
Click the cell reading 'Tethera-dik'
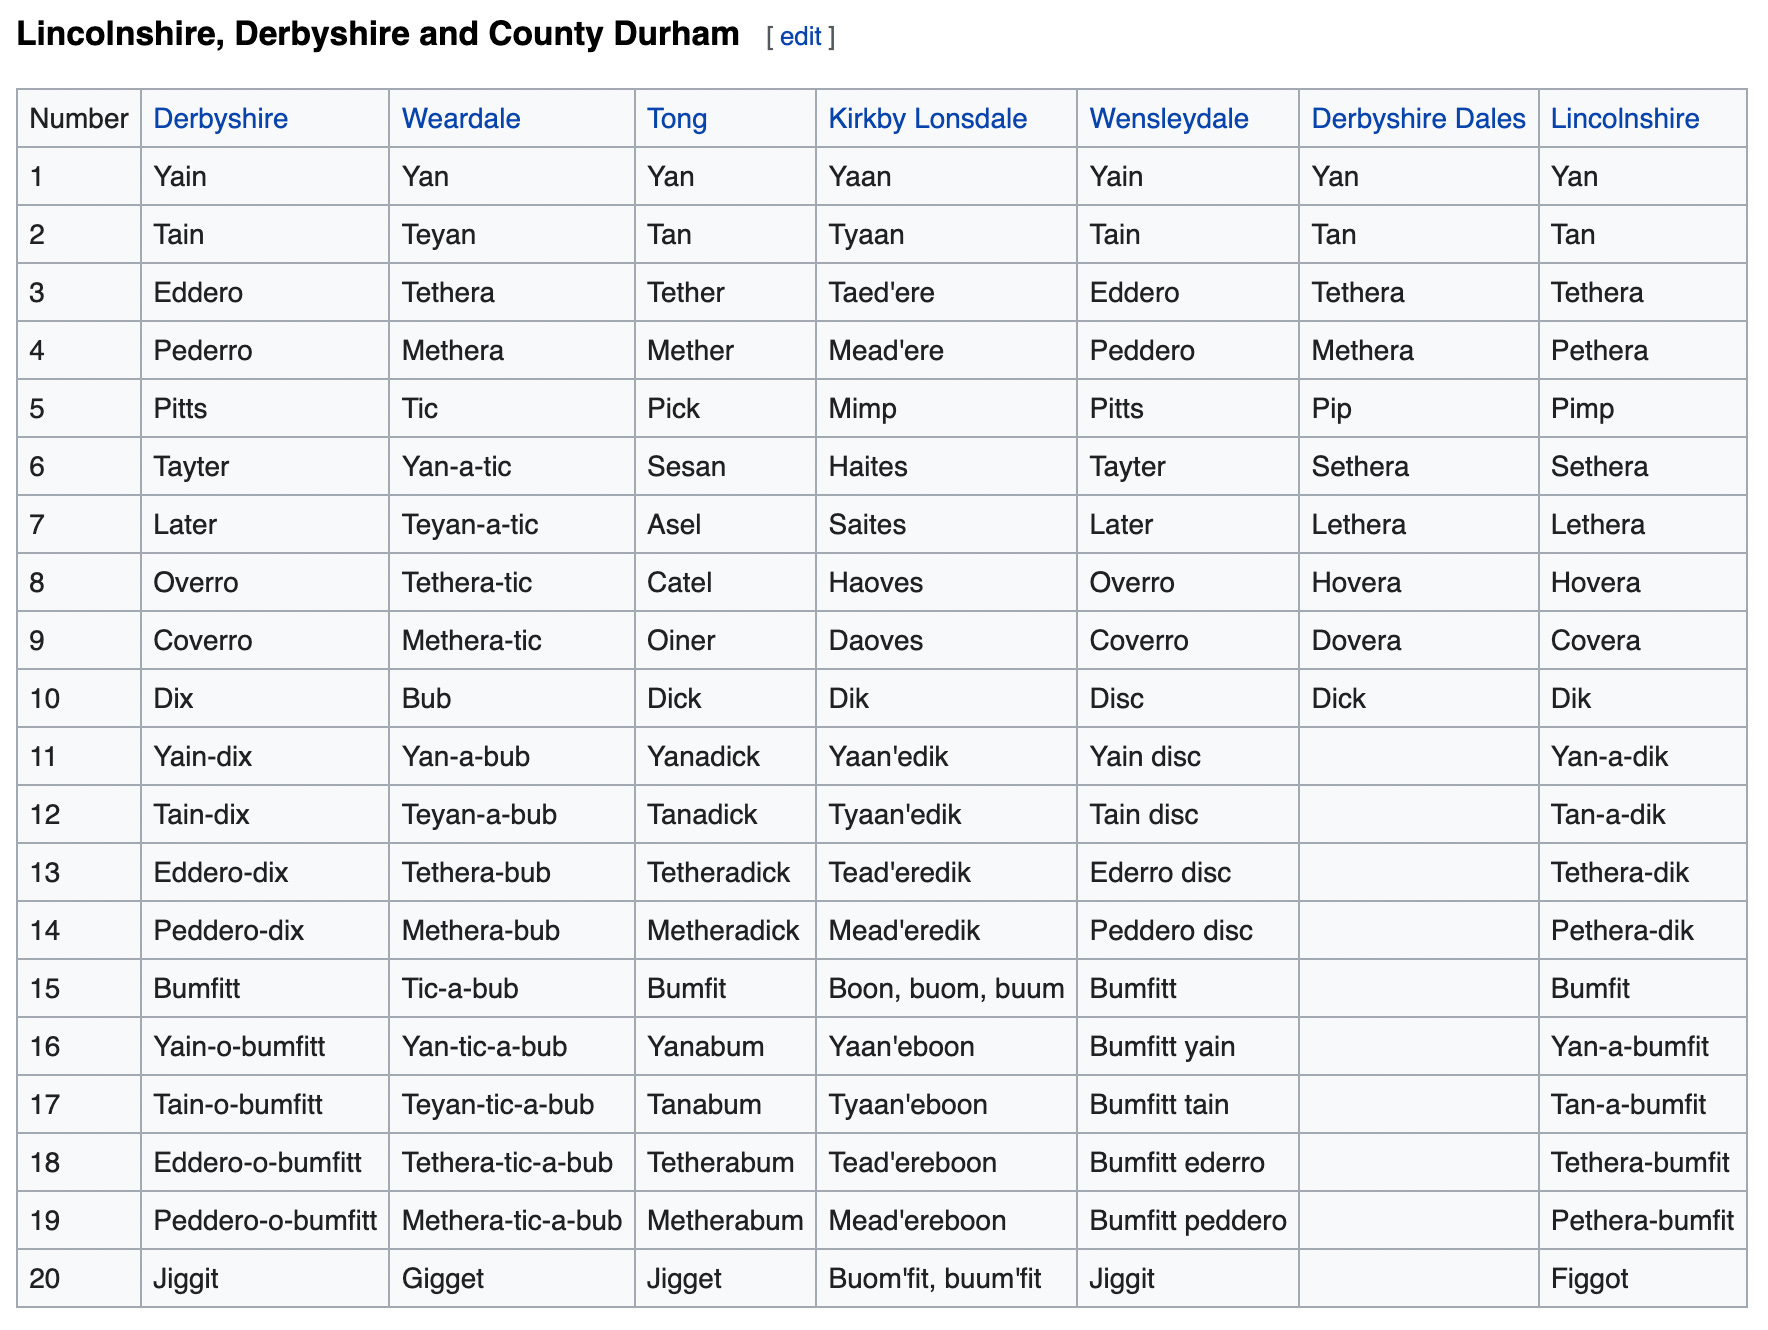coord(1643,873)
